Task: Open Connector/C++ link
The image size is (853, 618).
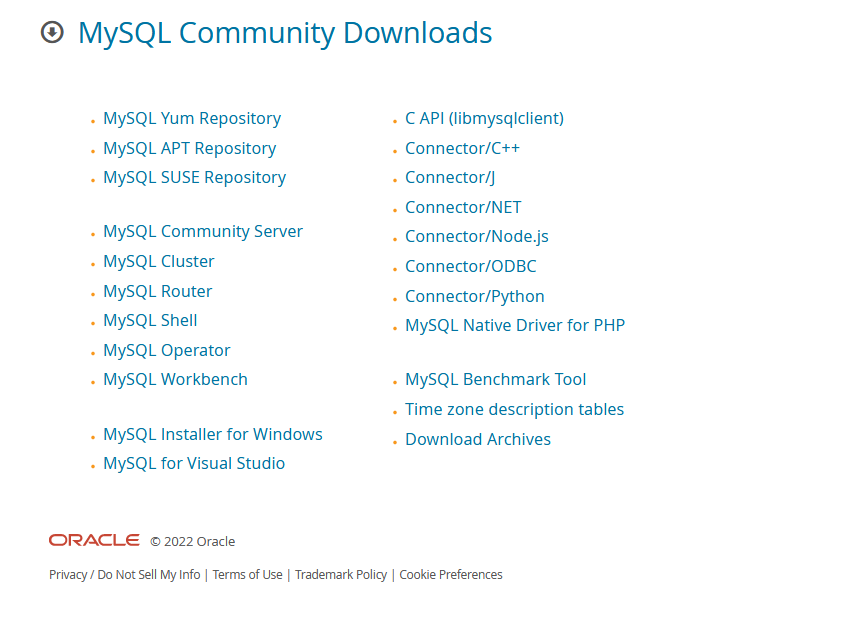Action: [462, 148]
